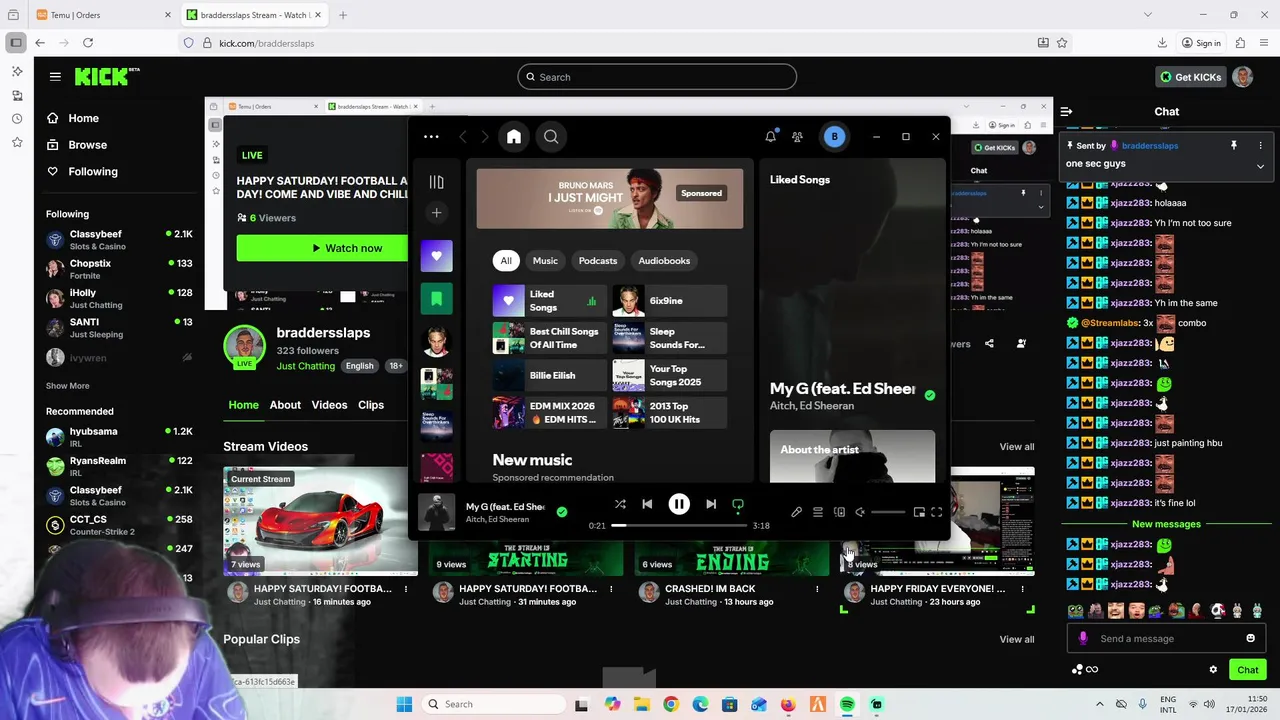Click the green Chat send button
This screenshot has width=1280, height=720.
pos(1248,670)
